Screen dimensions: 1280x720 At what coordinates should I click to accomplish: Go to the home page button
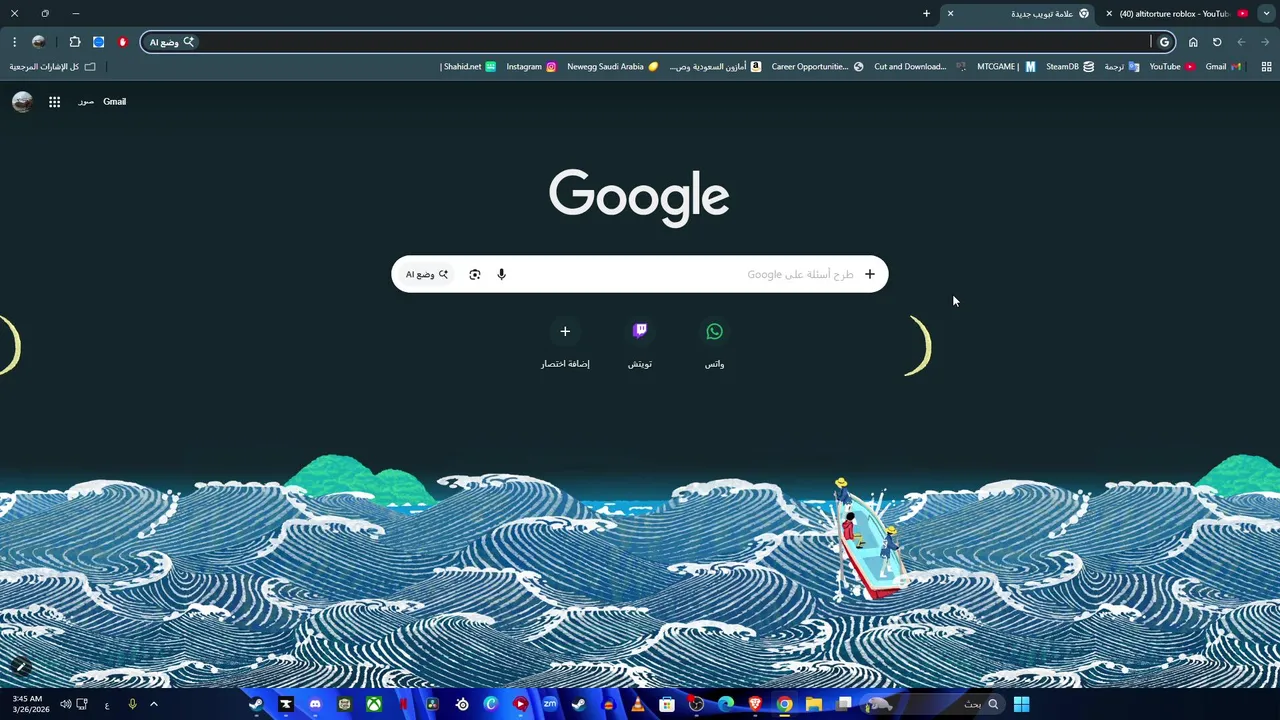1193,42
